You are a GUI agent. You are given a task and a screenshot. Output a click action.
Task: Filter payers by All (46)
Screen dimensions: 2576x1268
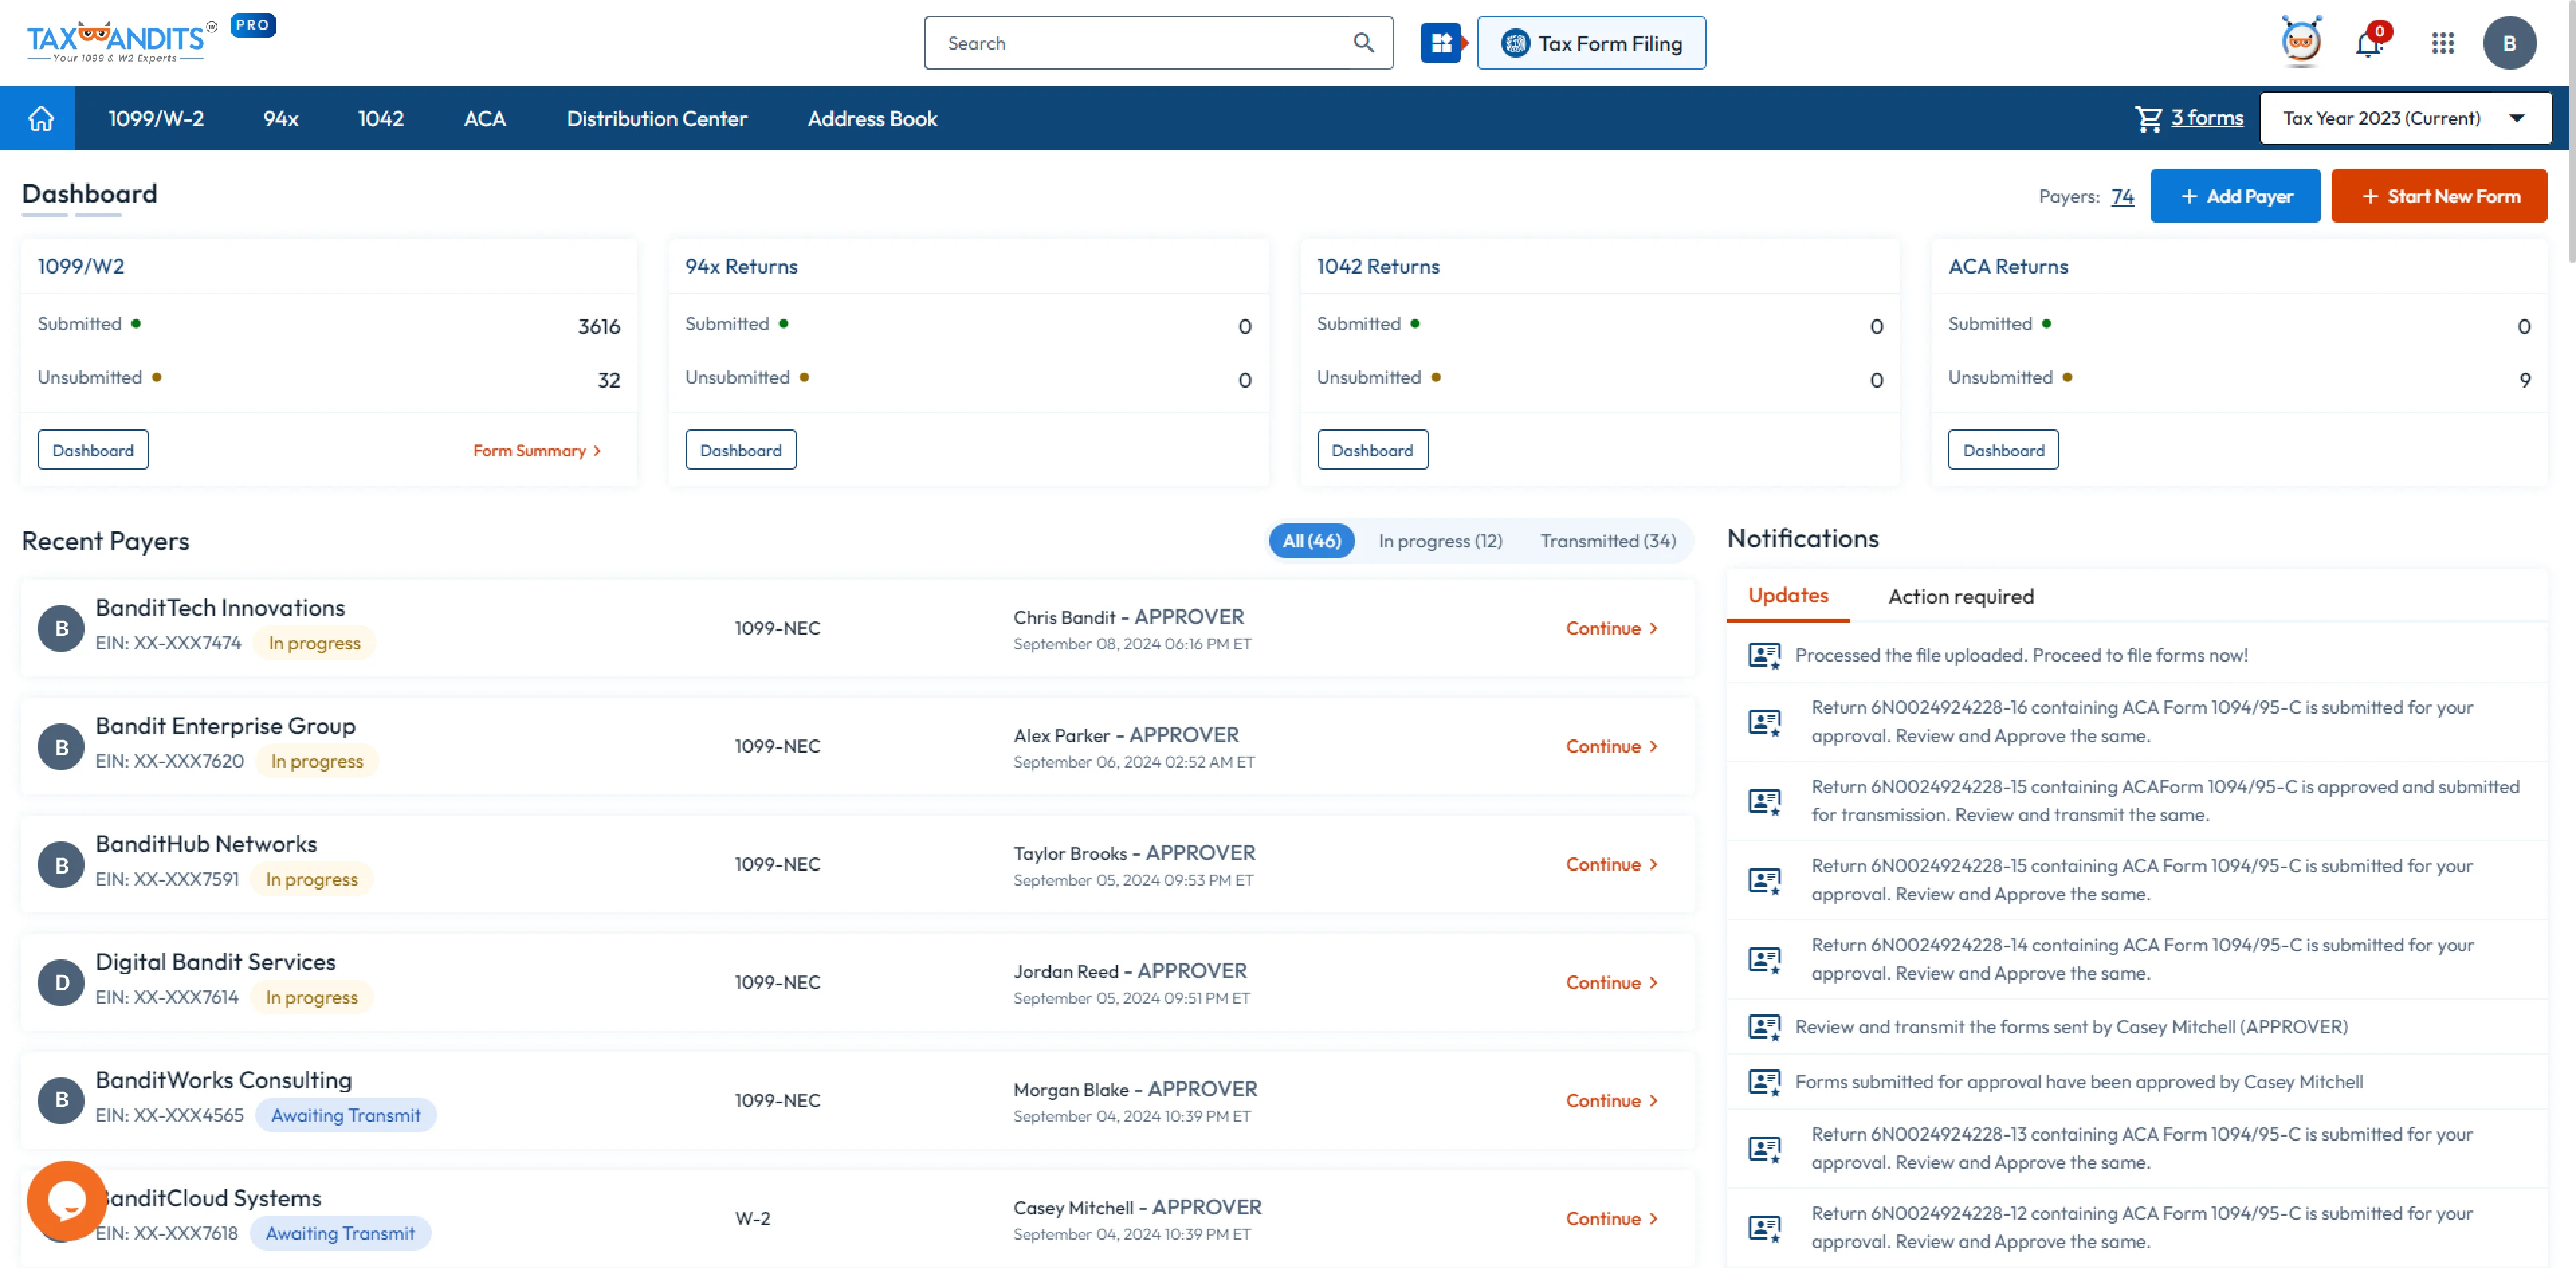click(x=1311, y=541)
